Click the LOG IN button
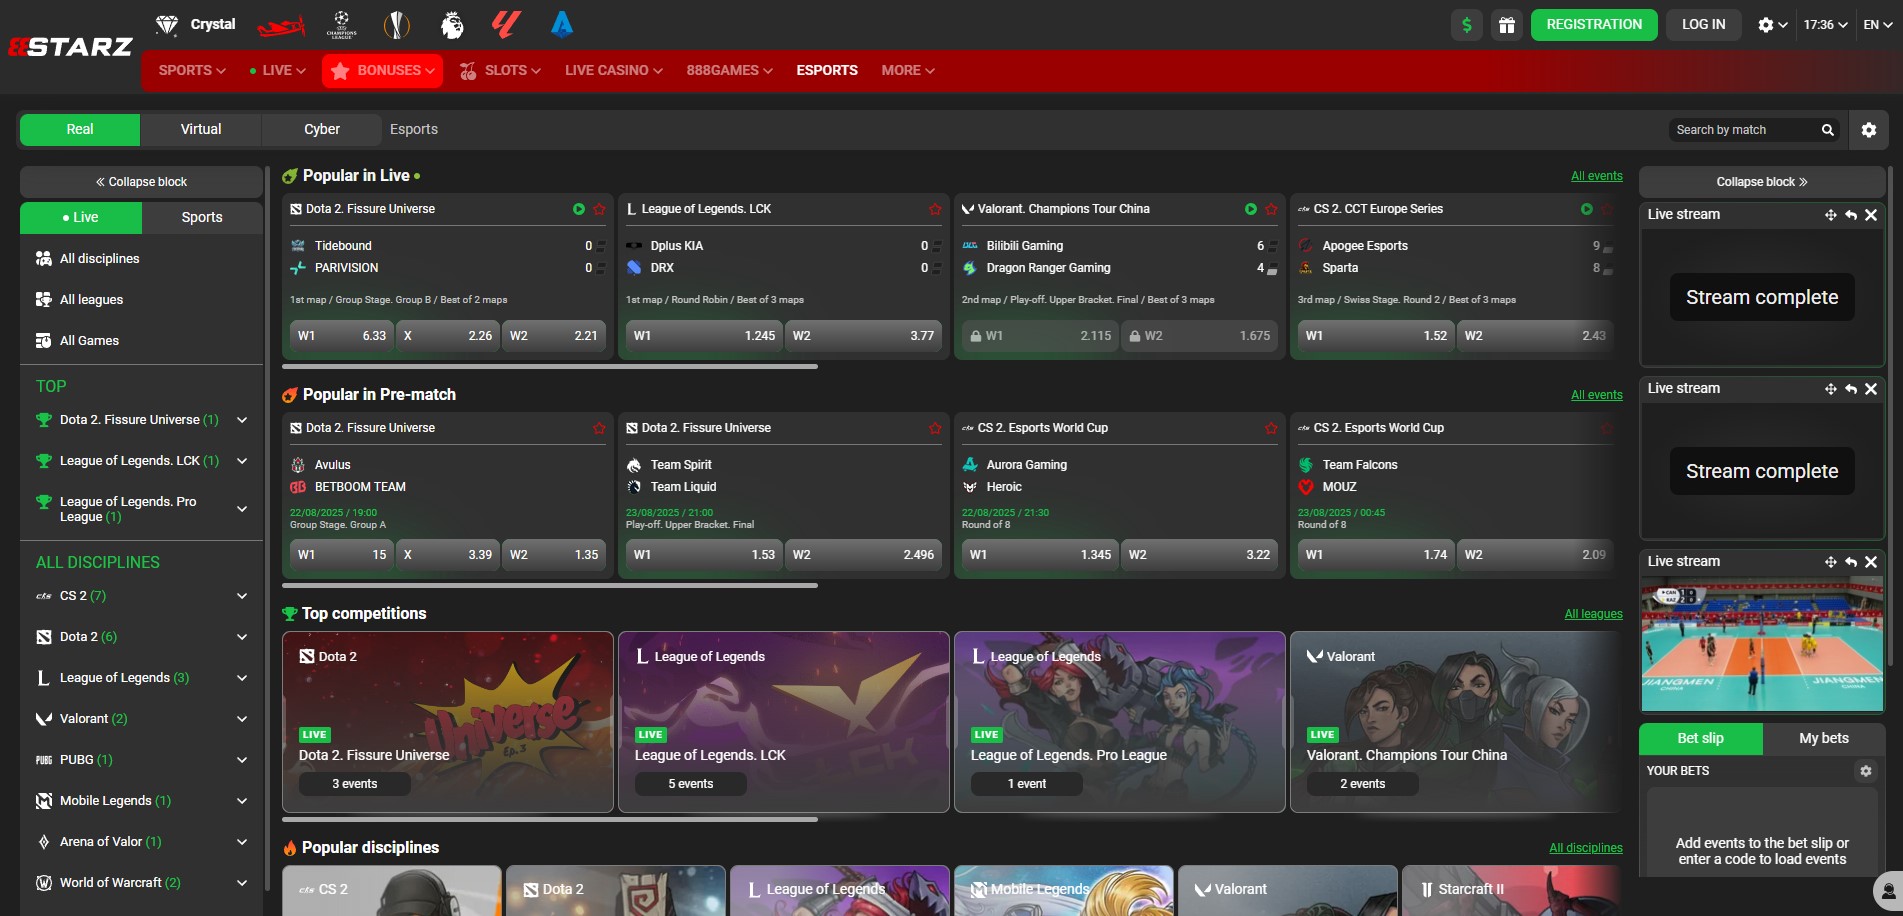 (x=1703, y=25)
